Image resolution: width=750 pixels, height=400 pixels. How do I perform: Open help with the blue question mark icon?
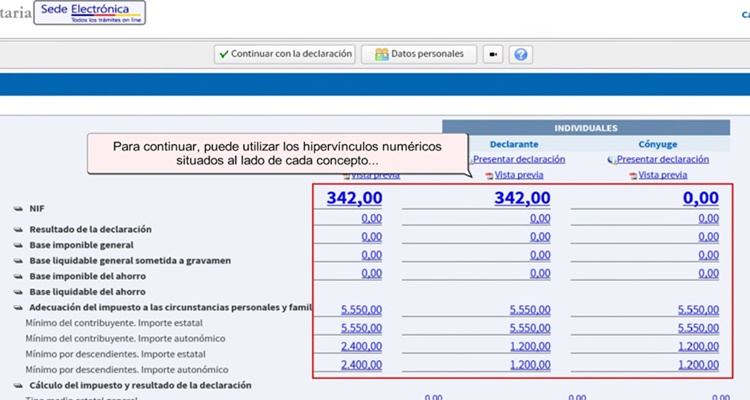tap(519, 54)
